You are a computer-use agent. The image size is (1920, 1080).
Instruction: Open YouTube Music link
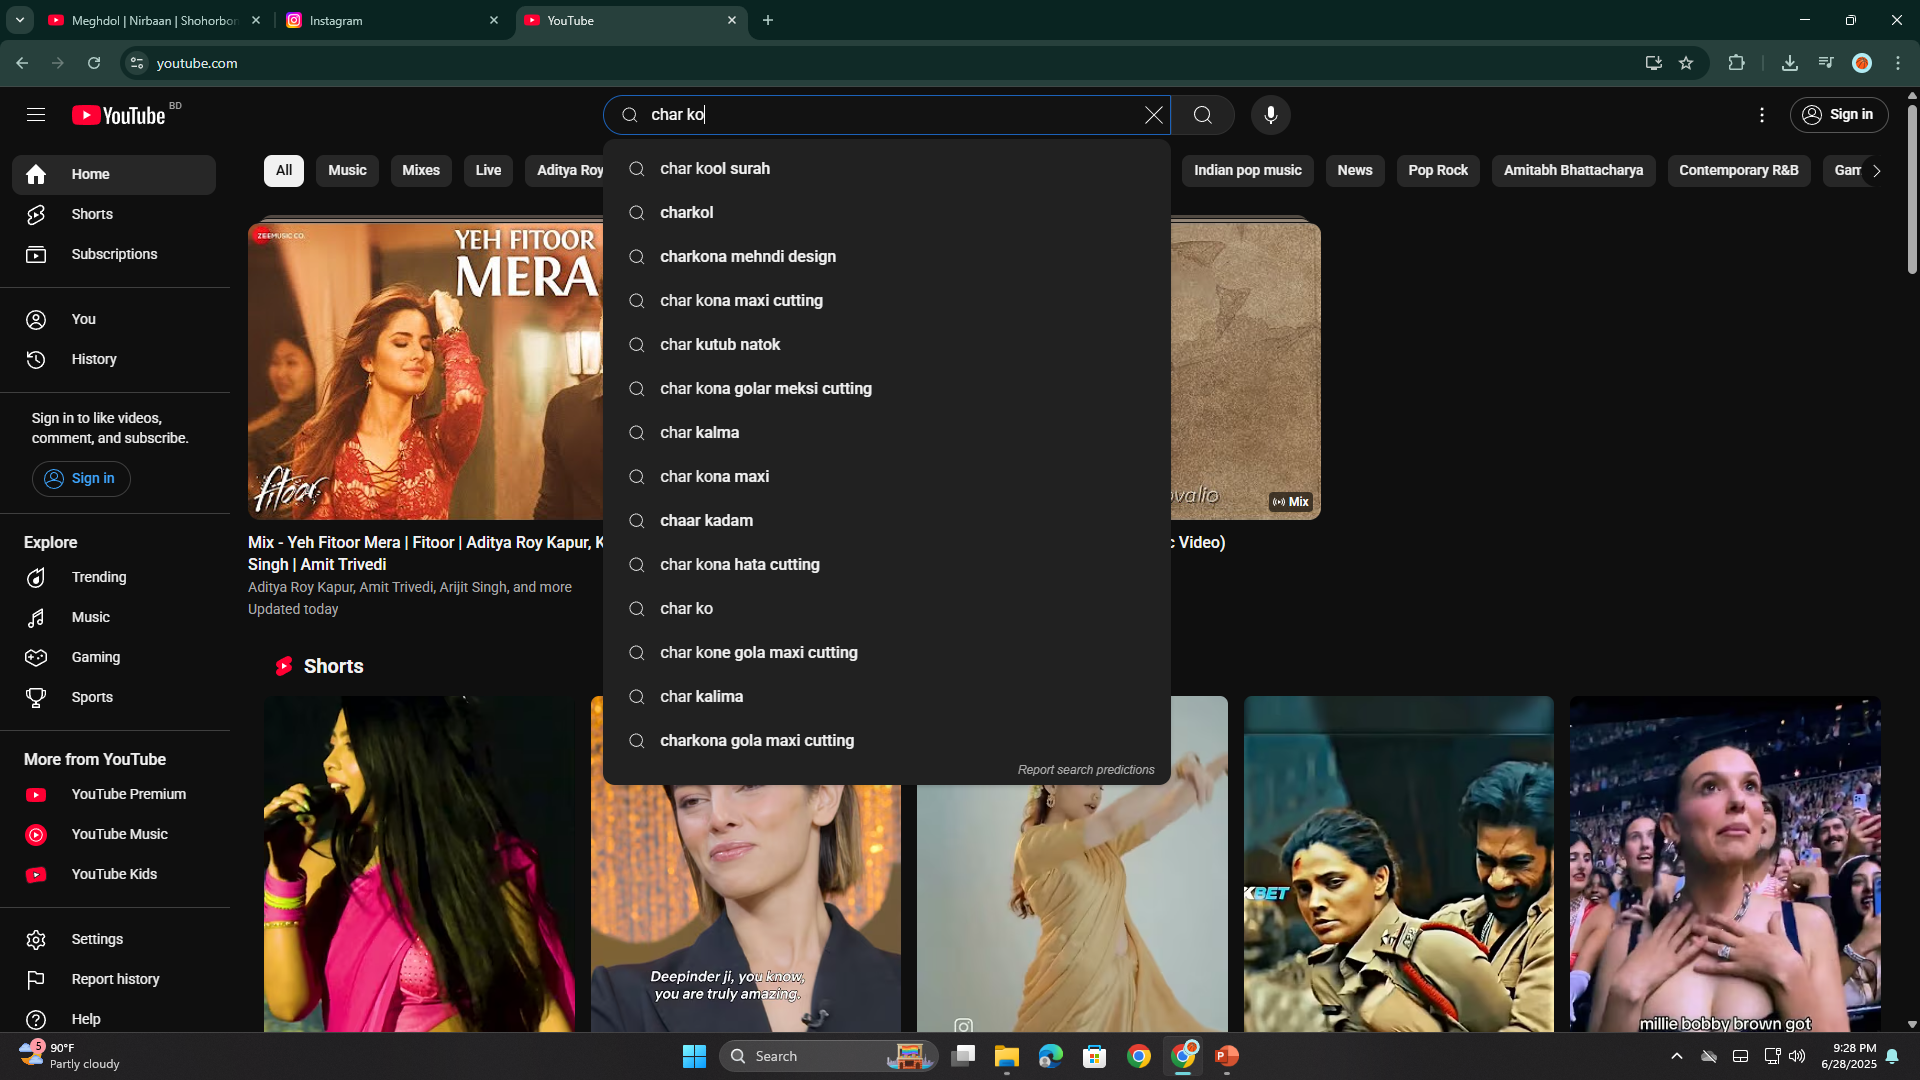(114, 834)
